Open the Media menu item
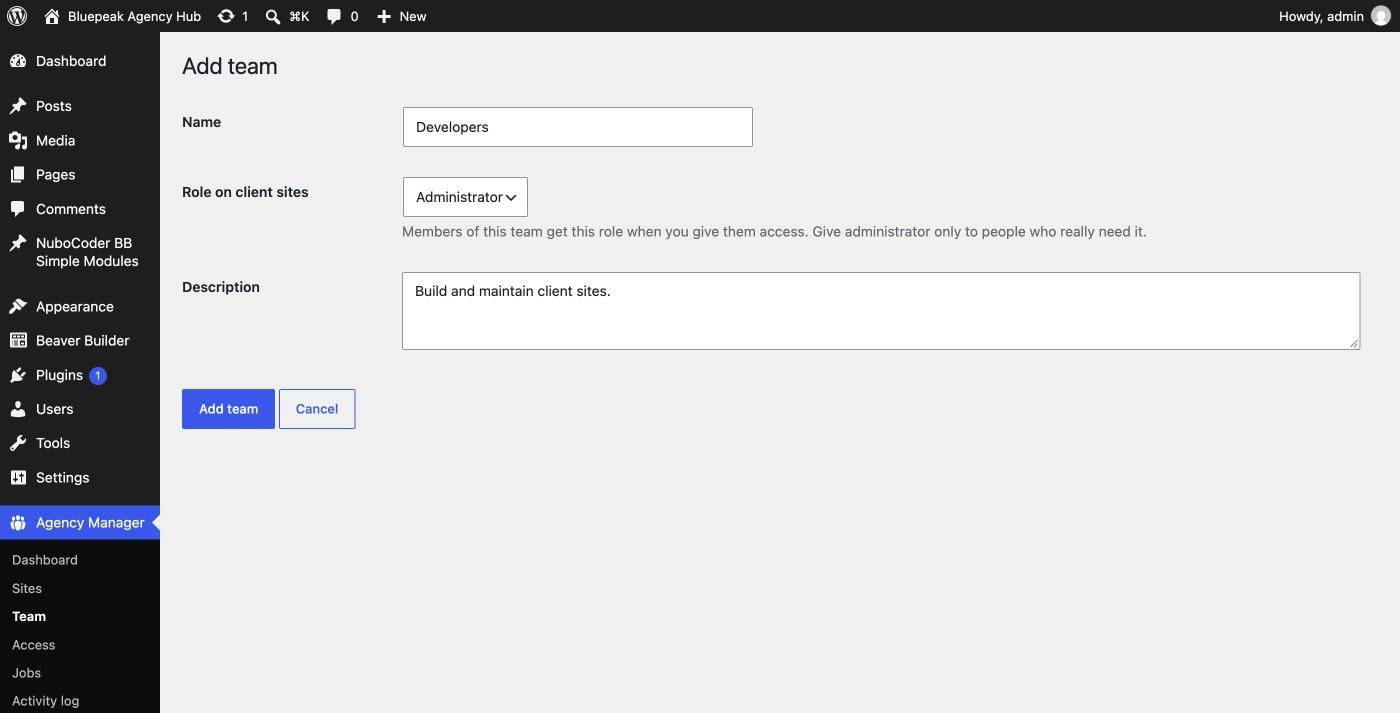1400x713 pixels. 55,140
